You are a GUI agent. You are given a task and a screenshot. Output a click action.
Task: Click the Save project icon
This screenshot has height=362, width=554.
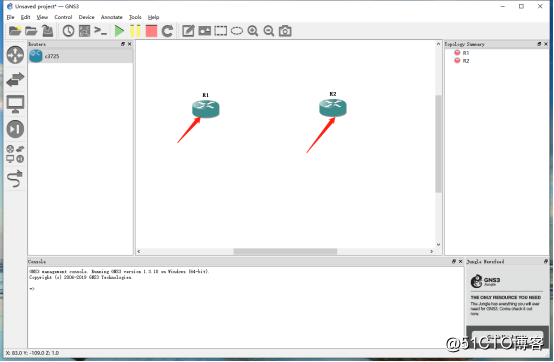47,31
